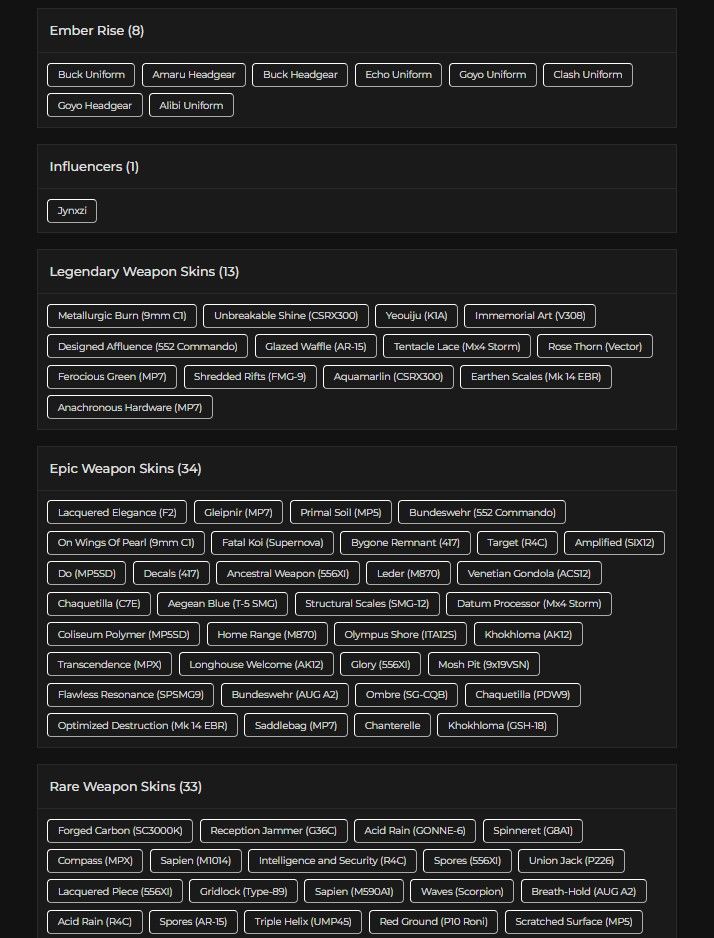Click the Buck Uniform tag
Screen dimensions: 714x938
click(91, 75)
